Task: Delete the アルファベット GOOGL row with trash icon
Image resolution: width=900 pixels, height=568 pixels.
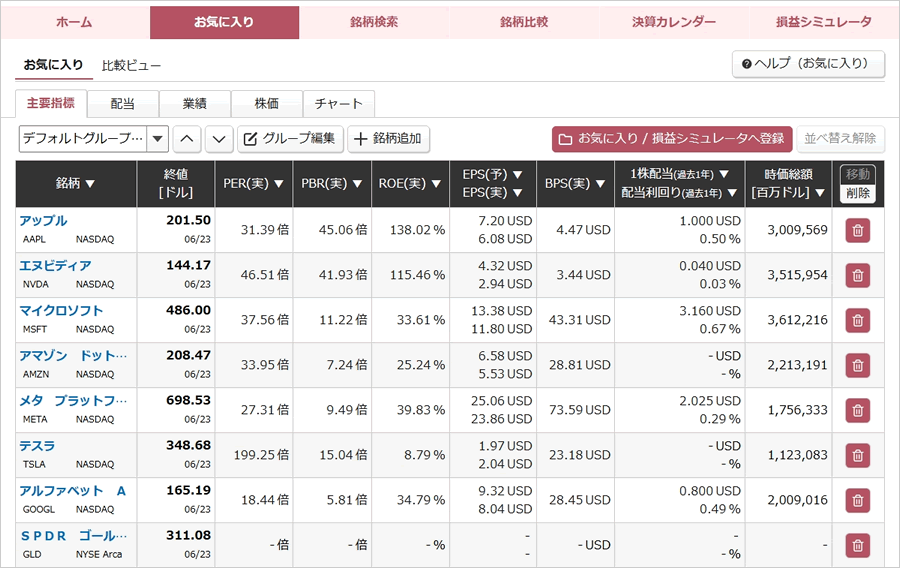Action: tap(858, 500)
